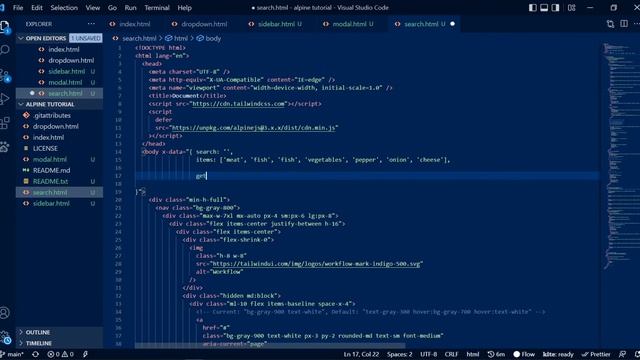Click unsaved dot on search.html tab
This screenshot has width=640, height=360.
pos(452,24)
